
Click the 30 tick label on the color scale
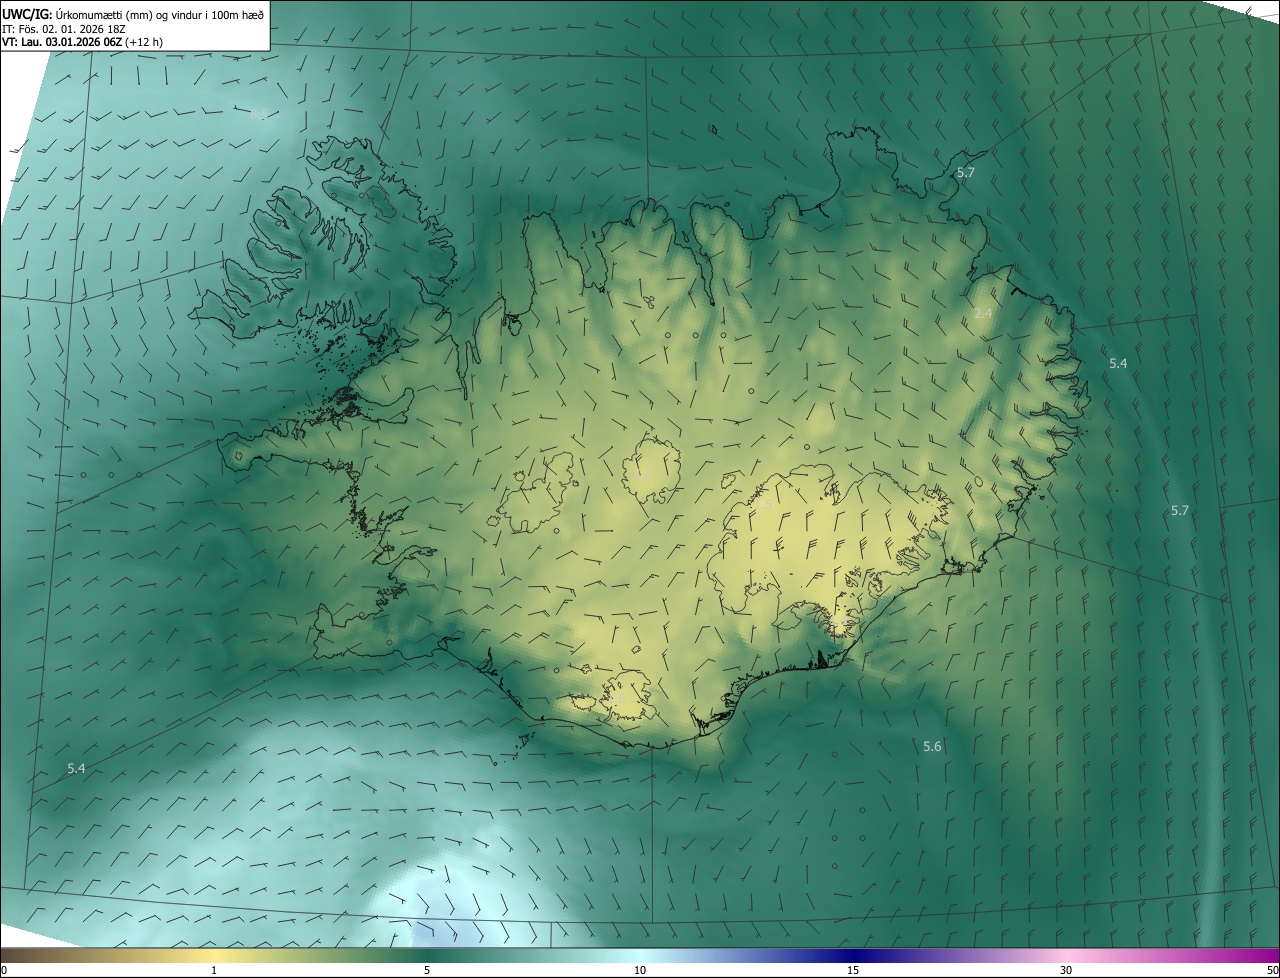tap(1066, 970)
